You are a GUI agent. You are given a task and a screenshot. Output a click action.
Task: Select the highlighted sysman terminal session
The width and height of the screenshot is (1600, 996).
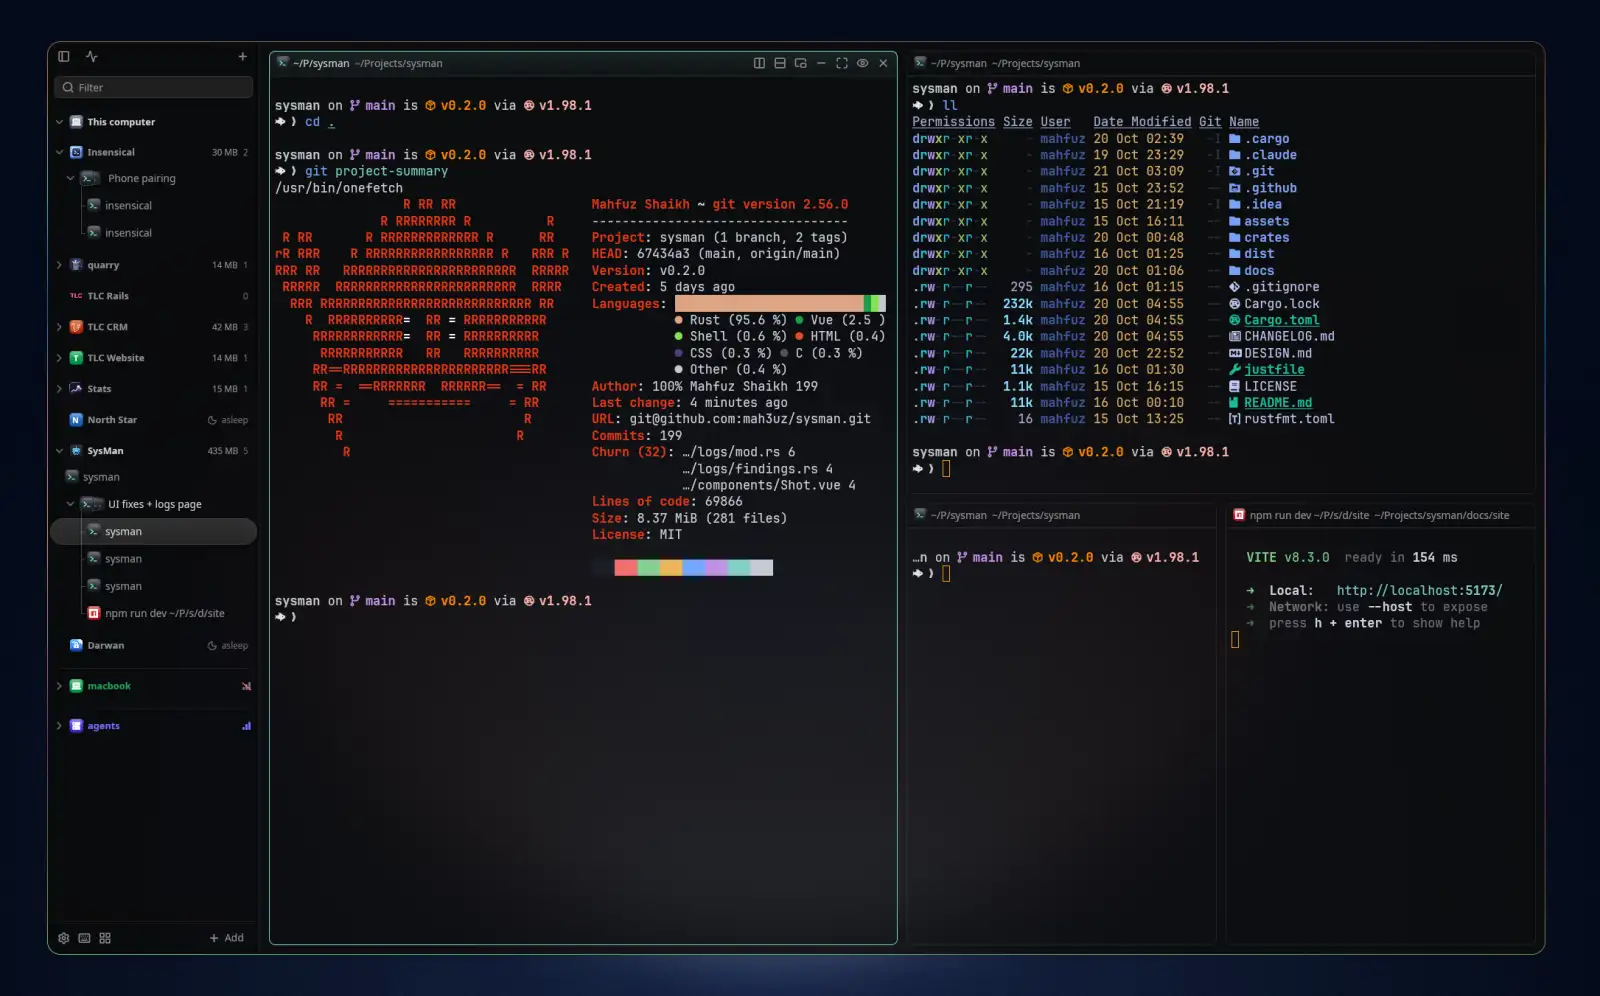point(153,531)
